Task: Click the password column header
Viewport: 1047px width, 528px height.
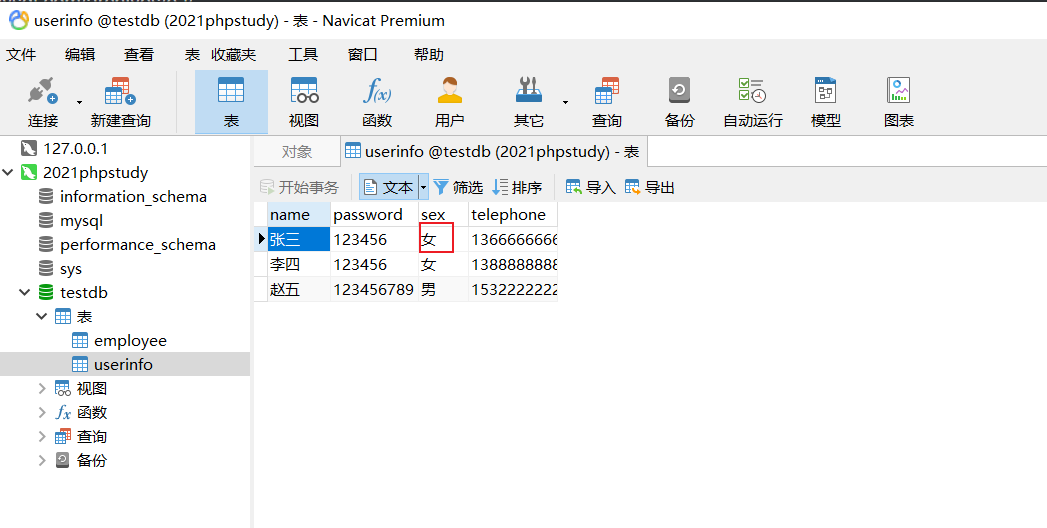Action: pos(375,215)
